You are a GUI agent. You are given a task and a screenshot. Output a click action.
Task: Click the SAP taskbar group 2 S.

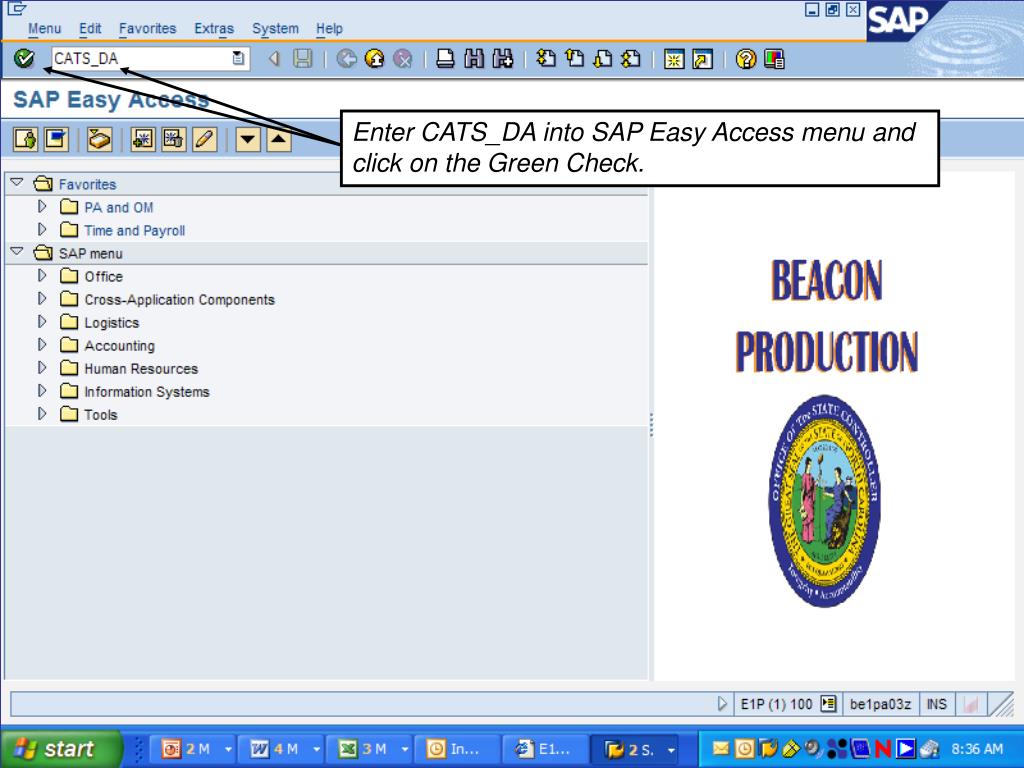pyautogui.click(x=635, y=749)
